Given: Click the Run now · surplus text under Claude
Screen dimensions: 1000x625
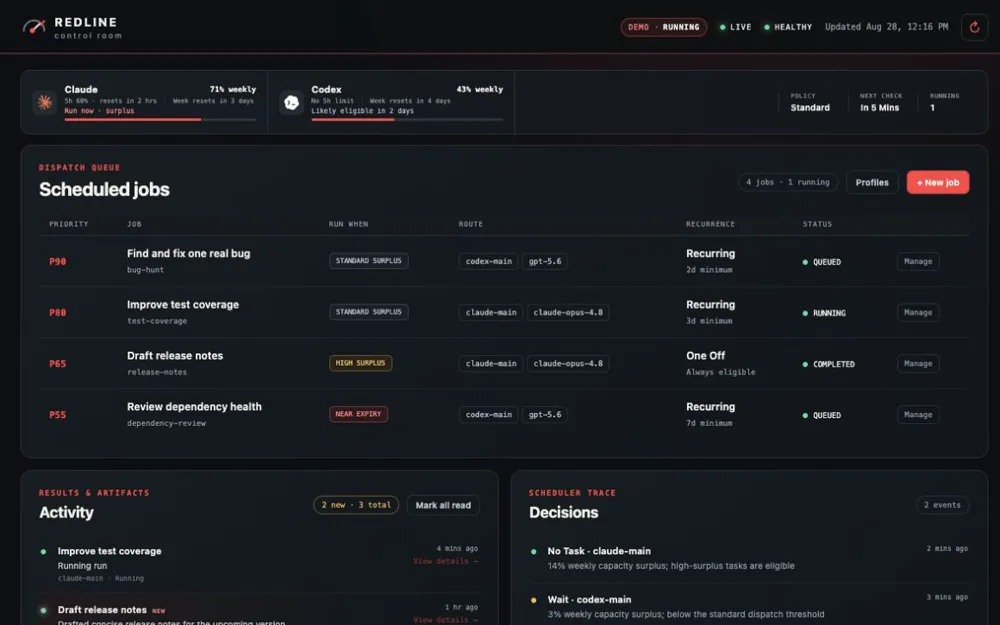Looking at the screenshot, I should tap(99, 111).
